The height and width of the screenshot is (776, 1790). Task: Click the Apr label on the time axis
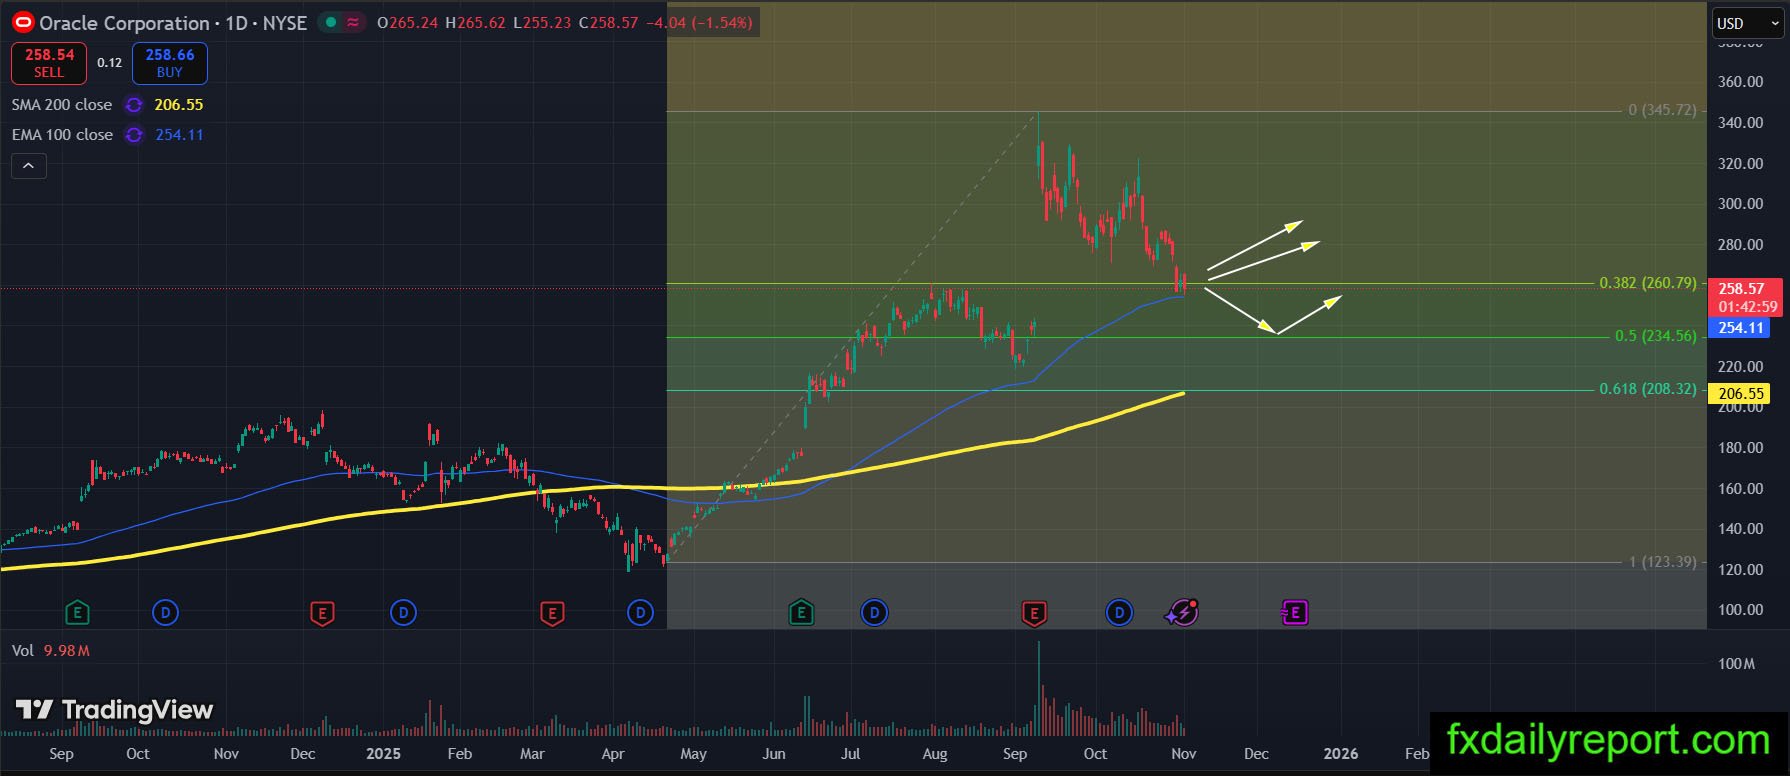pyautogui.click(x=613, y=754)
